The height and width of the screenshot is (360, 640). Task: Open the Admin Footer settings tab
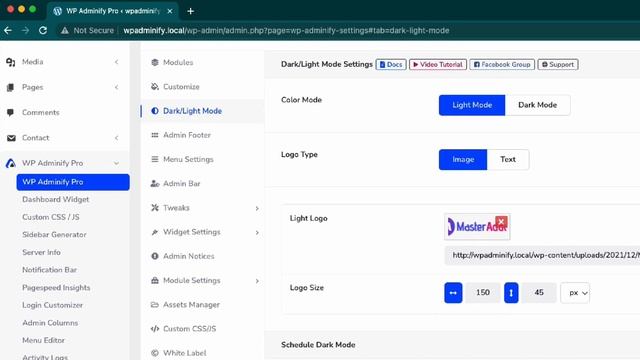[202, 135]
